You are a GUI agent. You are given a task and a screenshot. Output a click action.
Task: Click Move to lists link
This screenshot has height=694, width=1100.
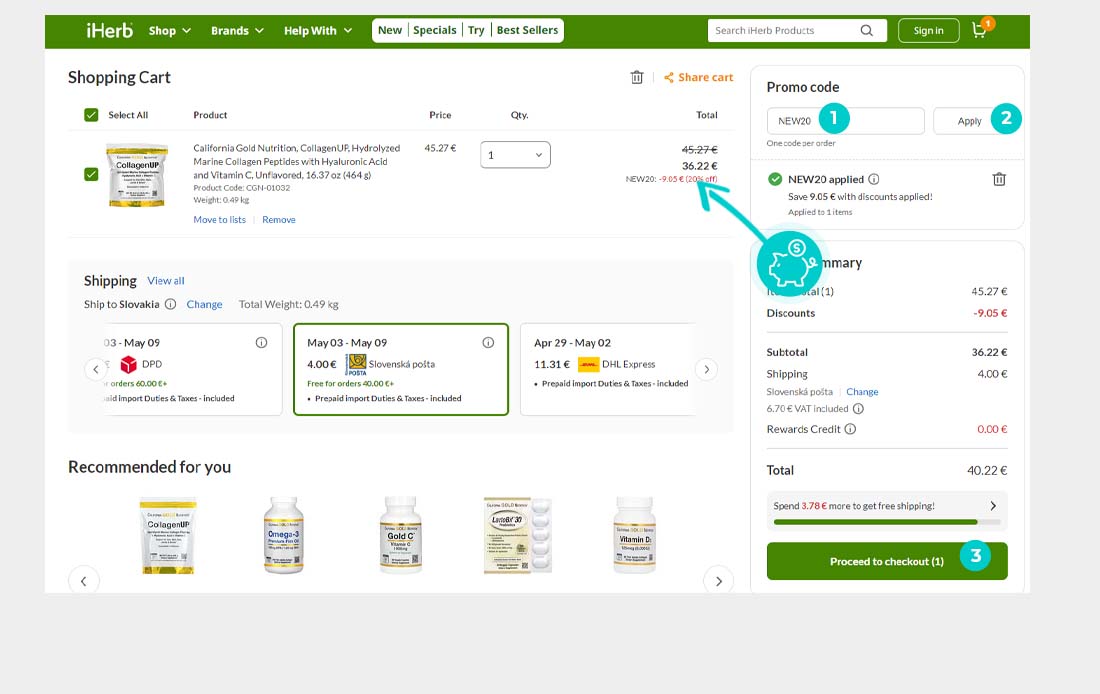(x=220, y=220)
